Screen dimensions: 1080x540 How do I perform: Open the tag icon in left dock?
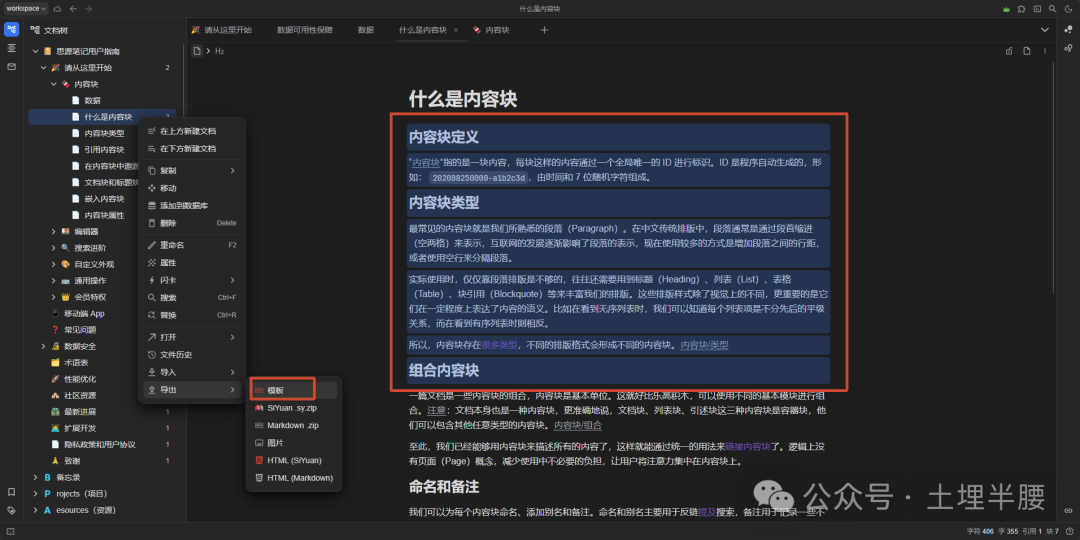click(x=12, y=510)
